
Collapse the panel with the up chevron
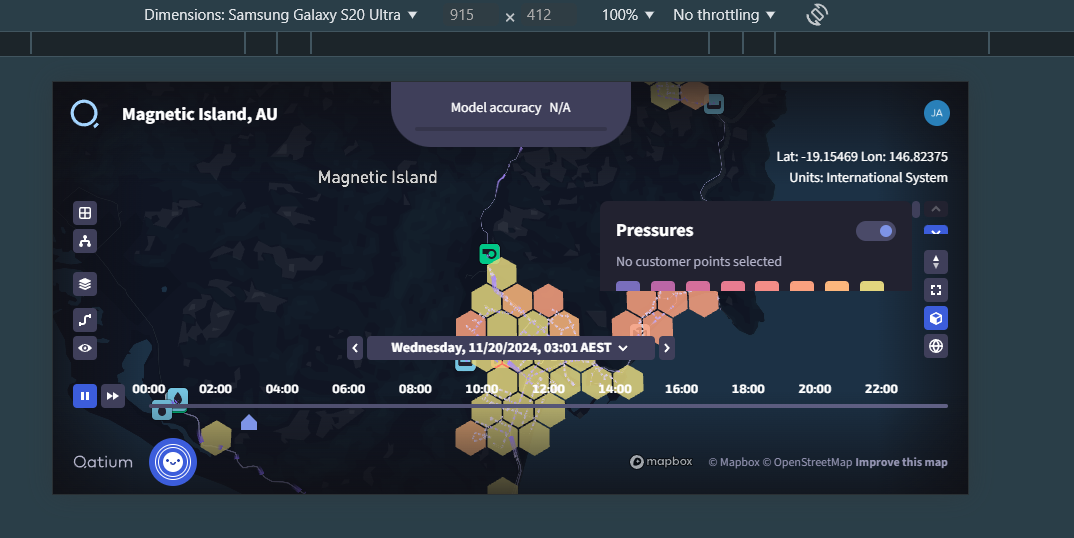(x=936, y=209)
